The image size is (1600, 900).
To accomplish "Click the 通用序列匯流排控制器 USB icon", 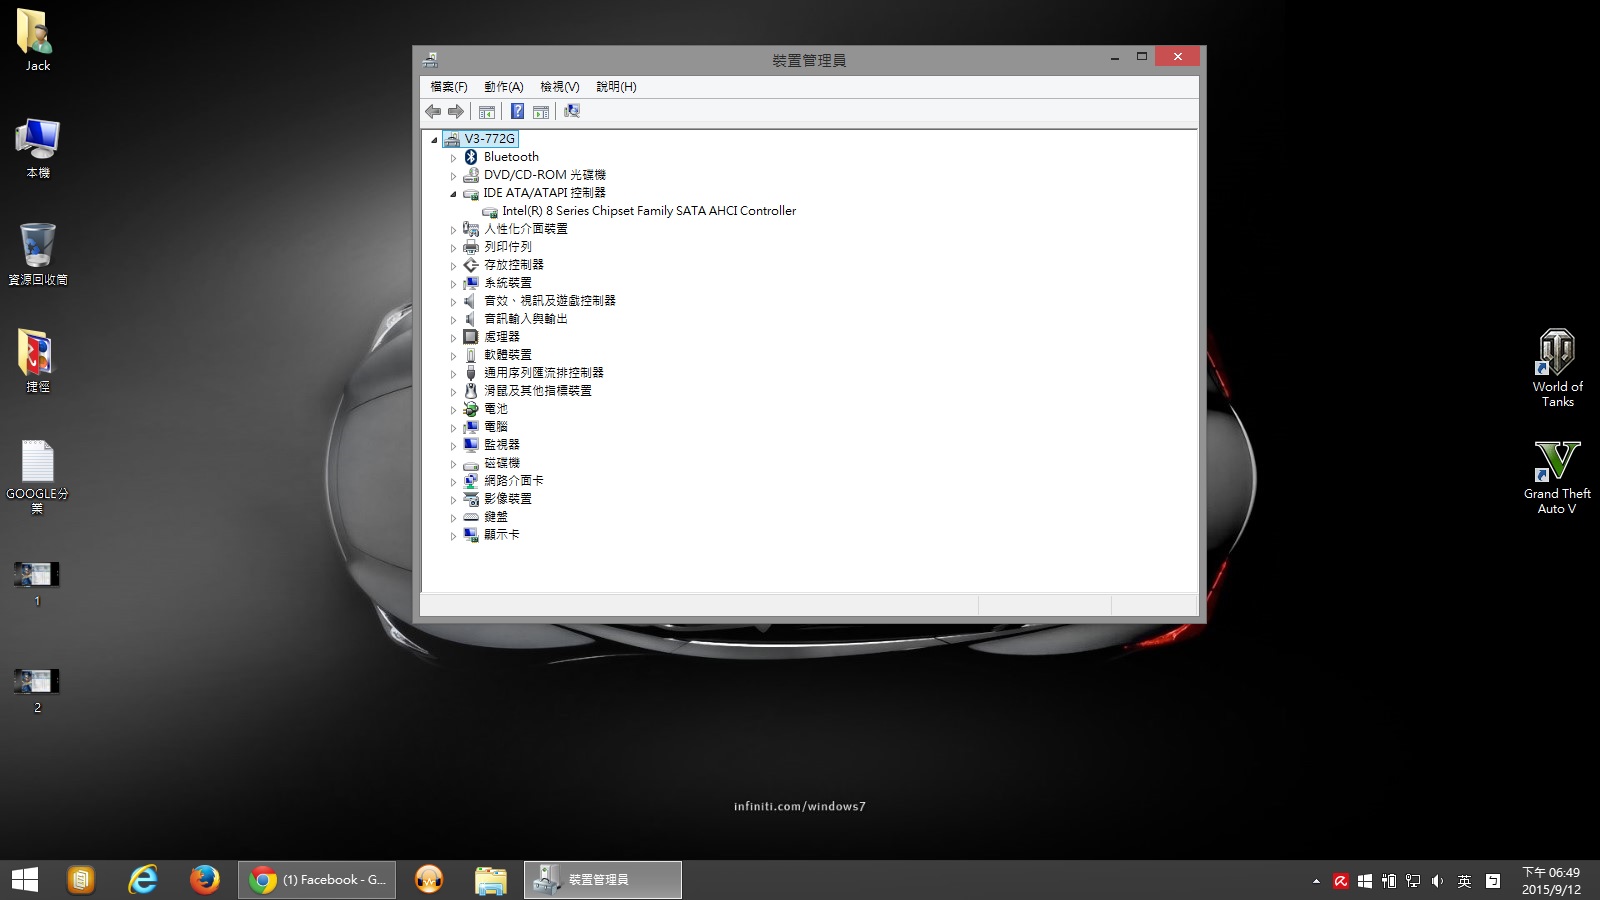I will pos(471,373).
